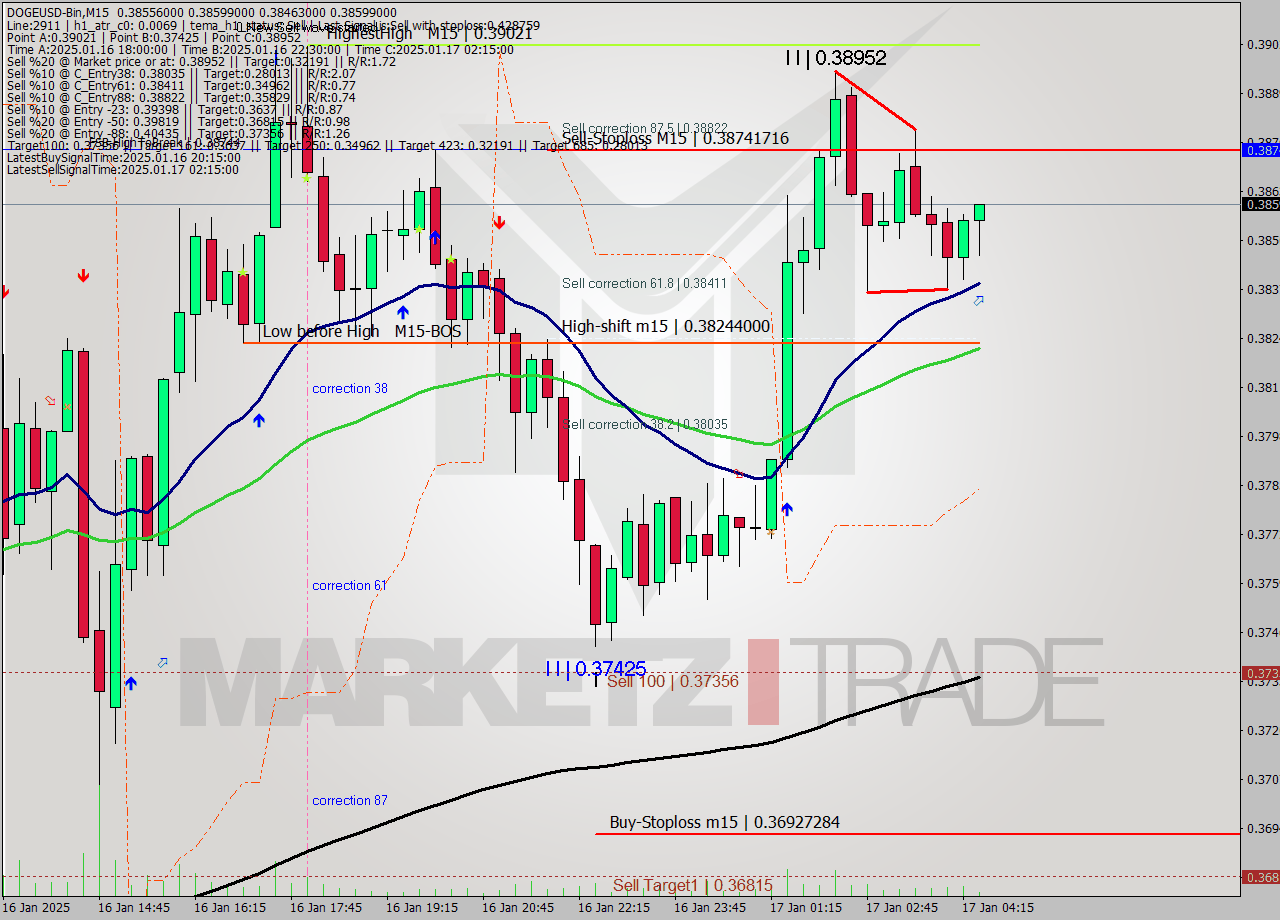Viewport: 1280px width, 920px height.
Task: Select High-shift m15 | 0.38244000 label
Action: click(666, 326)
